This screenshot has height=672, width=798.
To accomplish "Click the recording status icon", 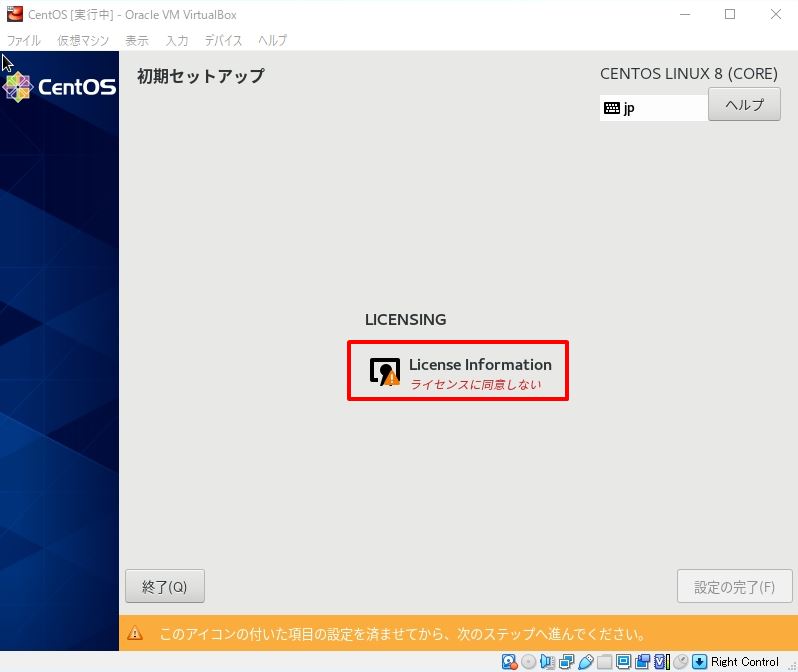I will [x=642, y=661].
